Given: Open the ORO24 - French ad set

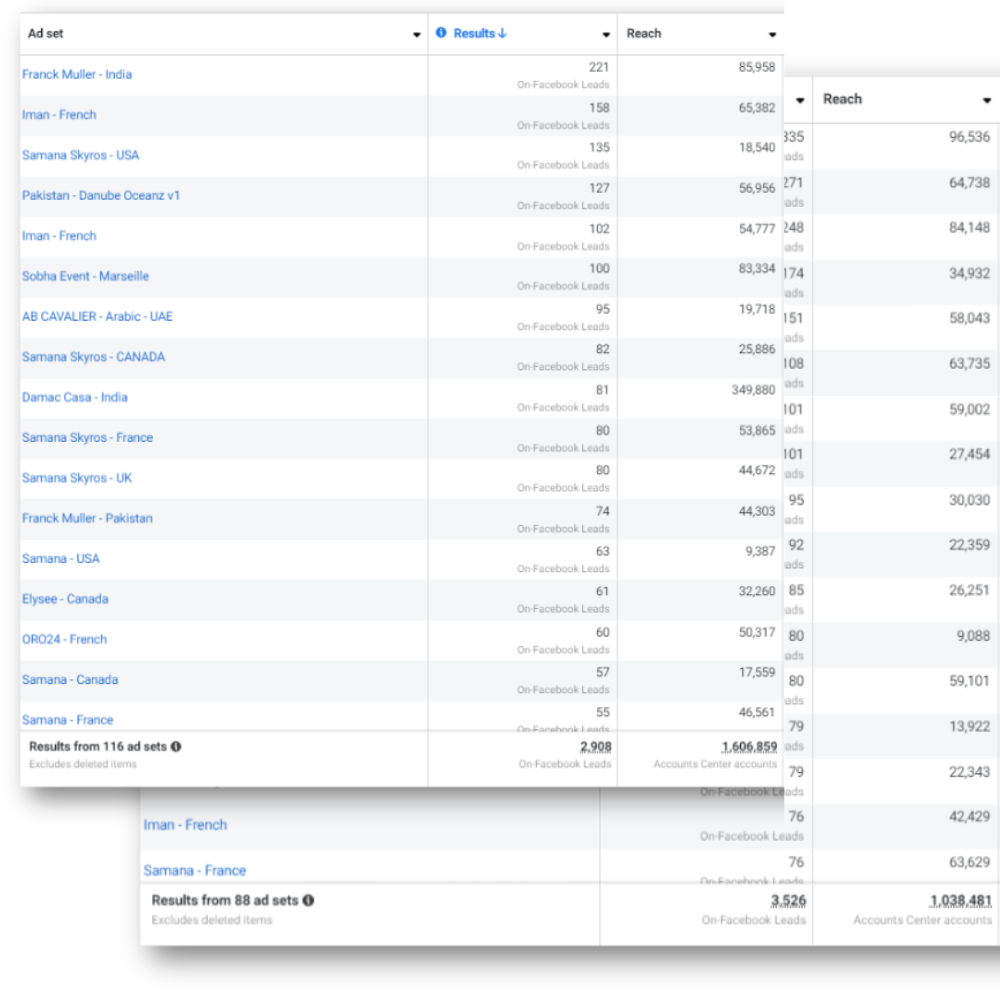Looking at the screenshot, I should [x=64, y=639].
